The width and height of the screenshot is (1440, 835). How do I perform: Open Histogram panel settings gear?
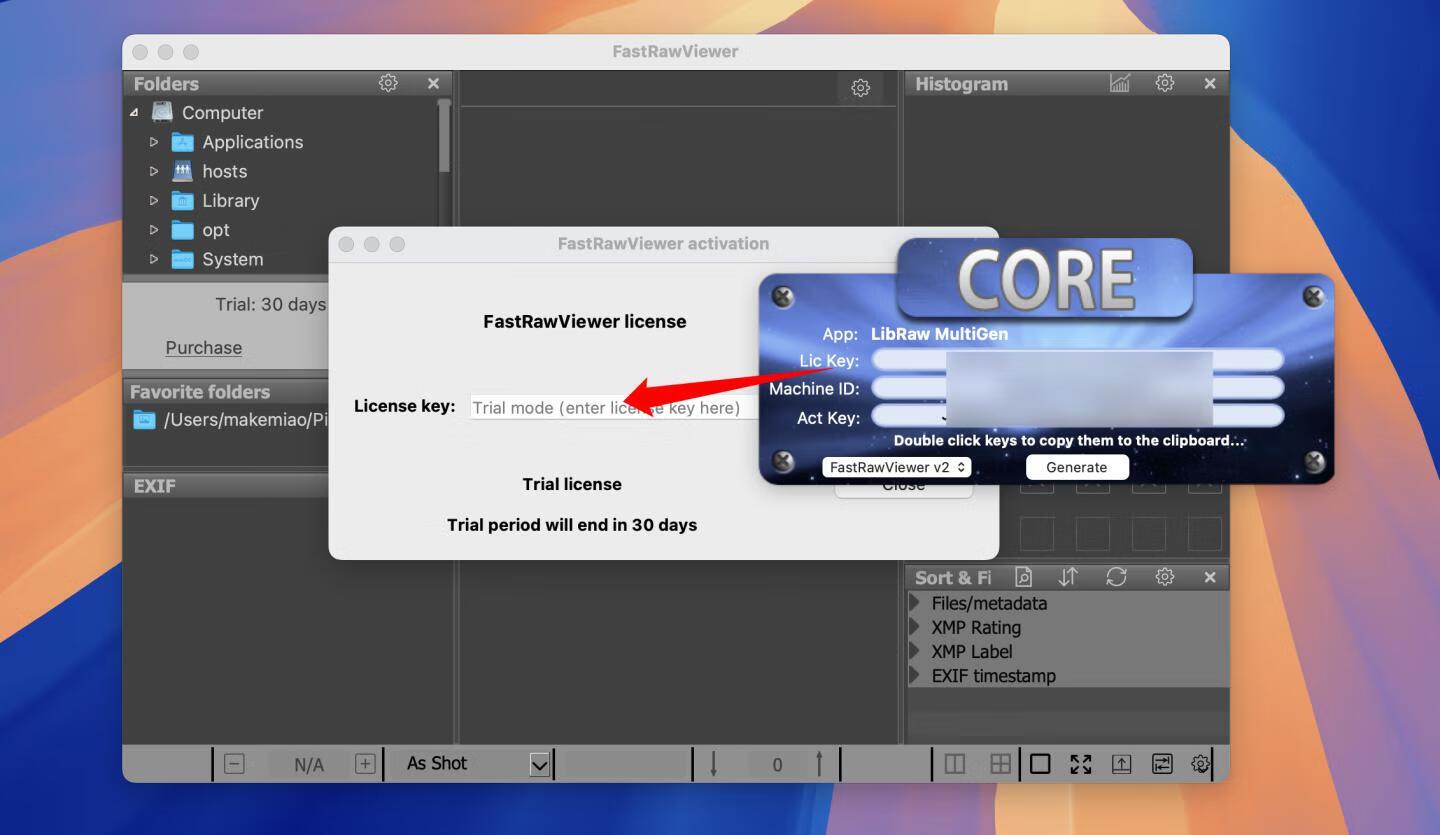(1165, 83)
